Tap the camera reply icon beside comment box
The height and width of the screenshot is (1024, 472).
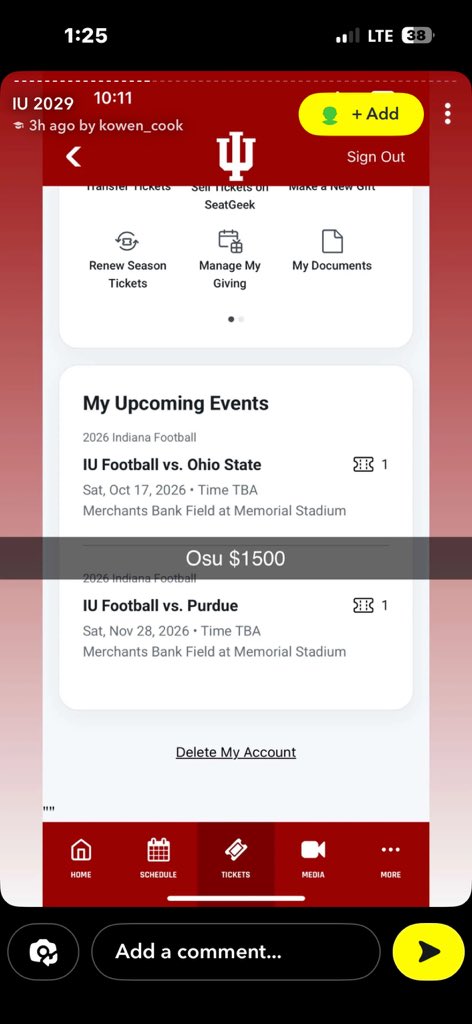[44, 952]
